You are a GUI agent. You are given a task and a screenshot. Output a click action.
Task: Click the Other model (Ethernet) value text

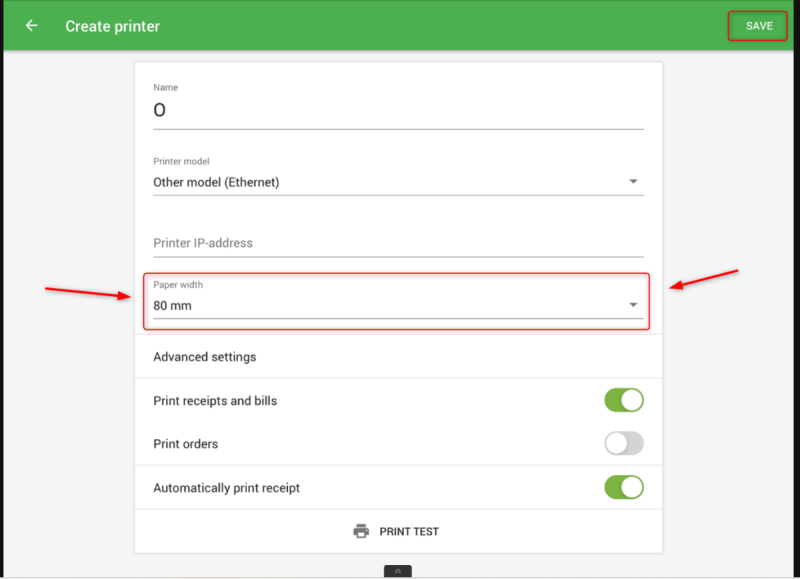click(x=216, y=182)
